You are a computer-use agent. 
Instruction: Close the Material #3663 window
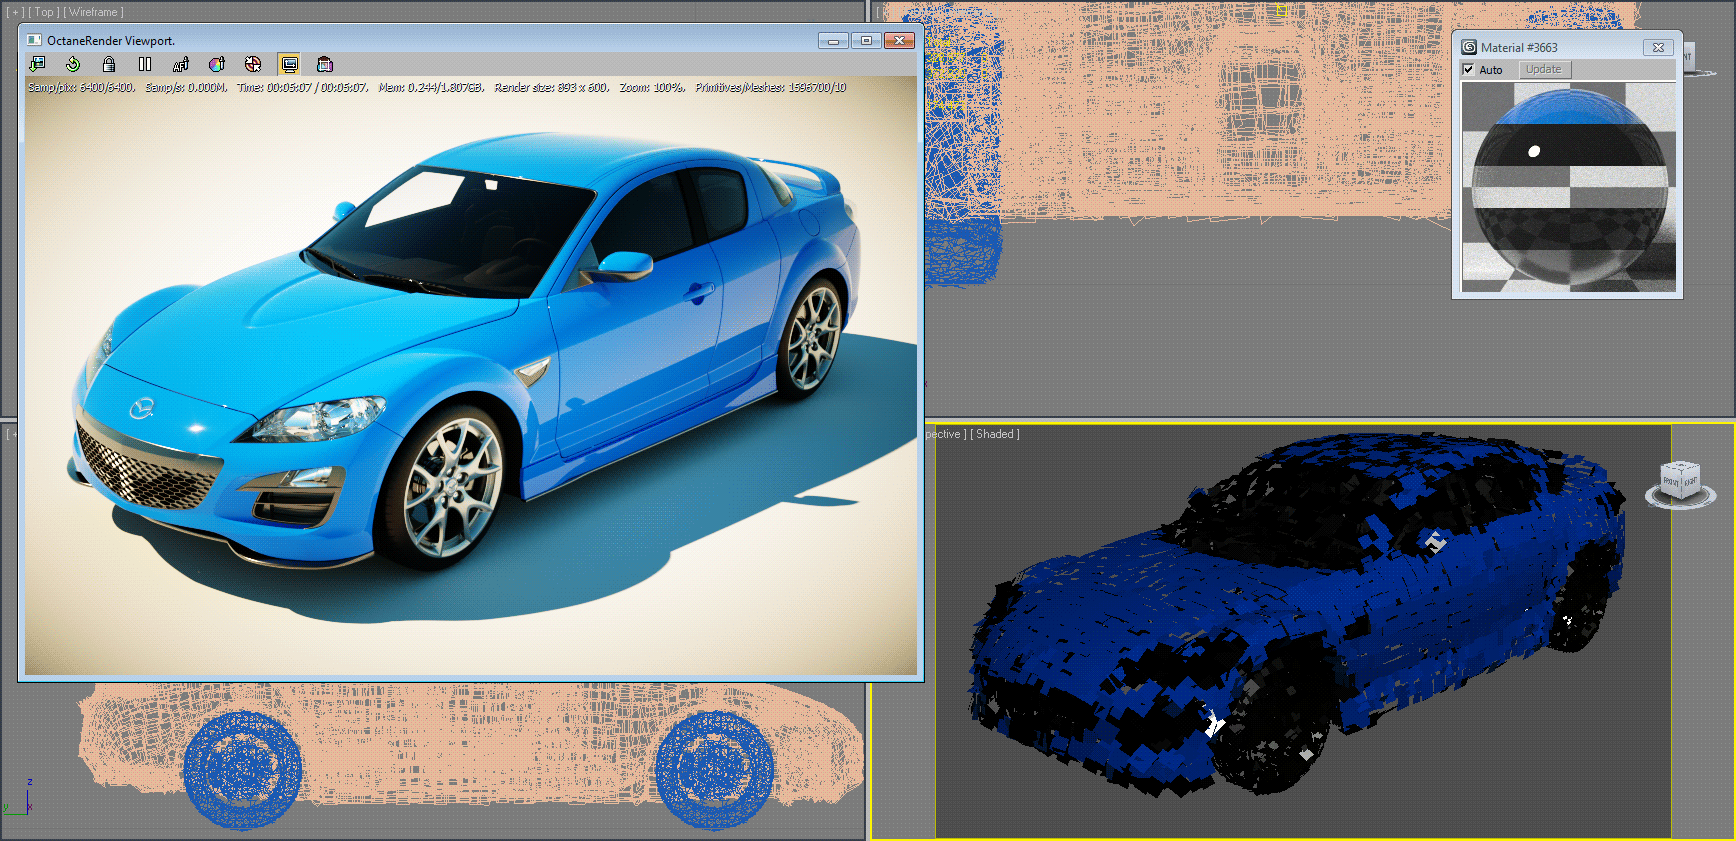[1658, 47]
